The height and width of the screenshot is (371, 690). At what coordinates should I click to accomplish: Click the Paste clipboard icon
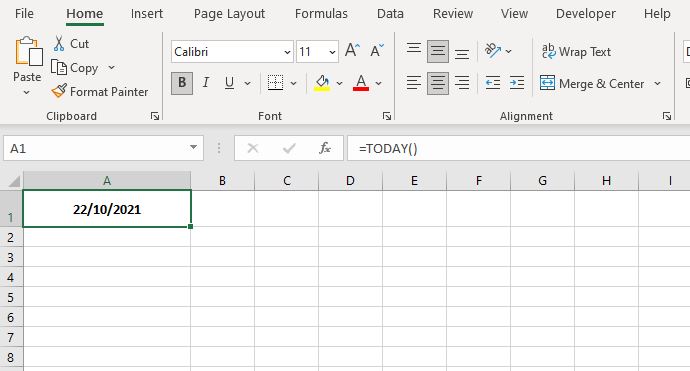(x=29, y=51)
